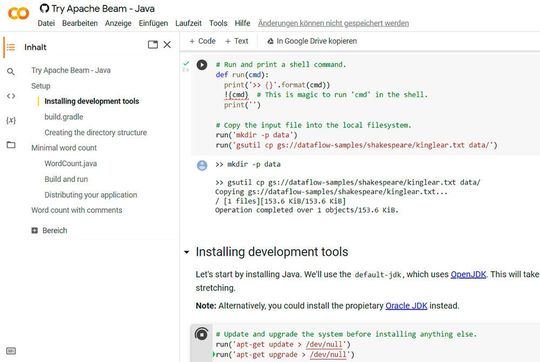540x362 pixels.
Task: Open the search sidebar icon
Action: pos(11,71)
